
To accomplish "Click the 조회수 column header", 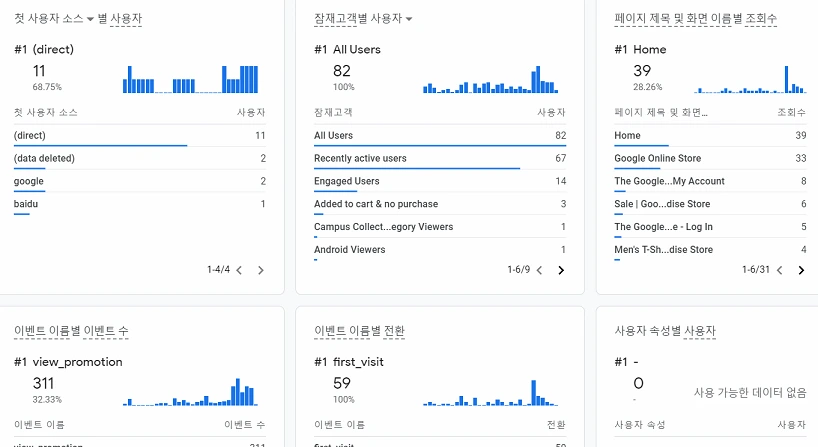I will point(791,113).
